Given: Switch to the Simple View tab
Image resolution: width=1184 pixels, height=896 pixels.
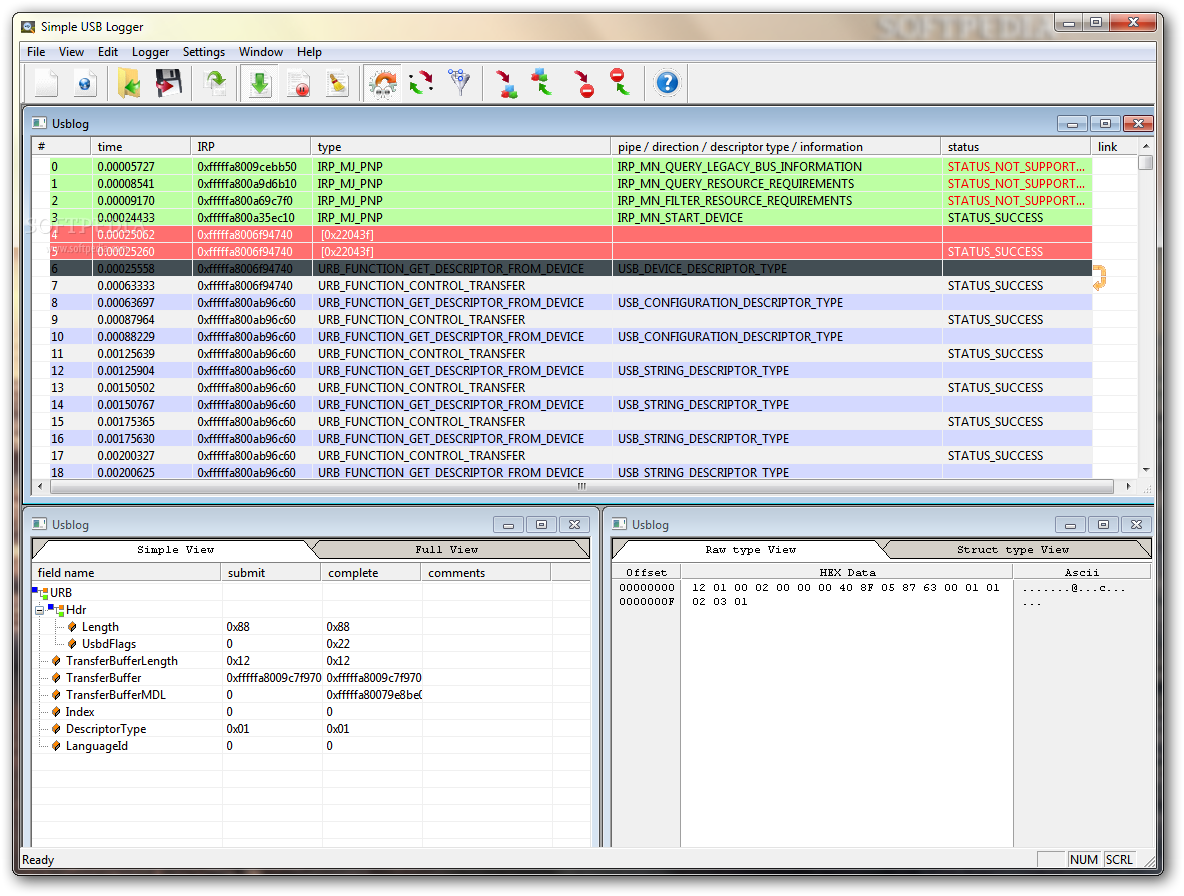Looking at the screenshot, I should tap(175, 550).
